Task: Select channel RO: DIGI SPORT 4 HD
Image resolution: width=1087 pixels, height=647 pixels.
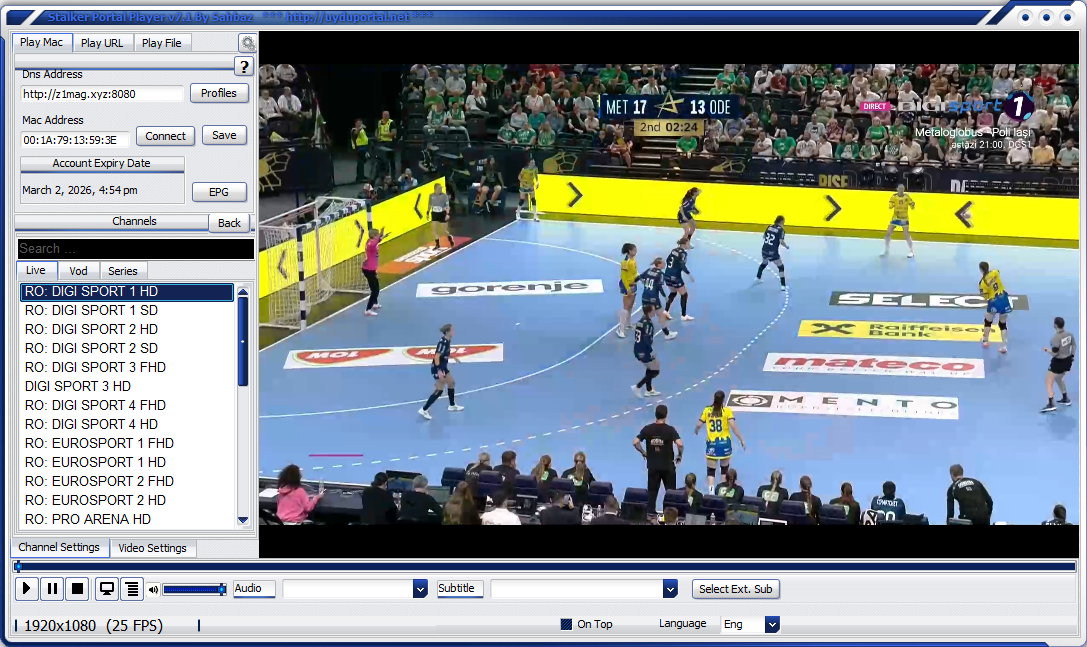Action: (127, 424)
